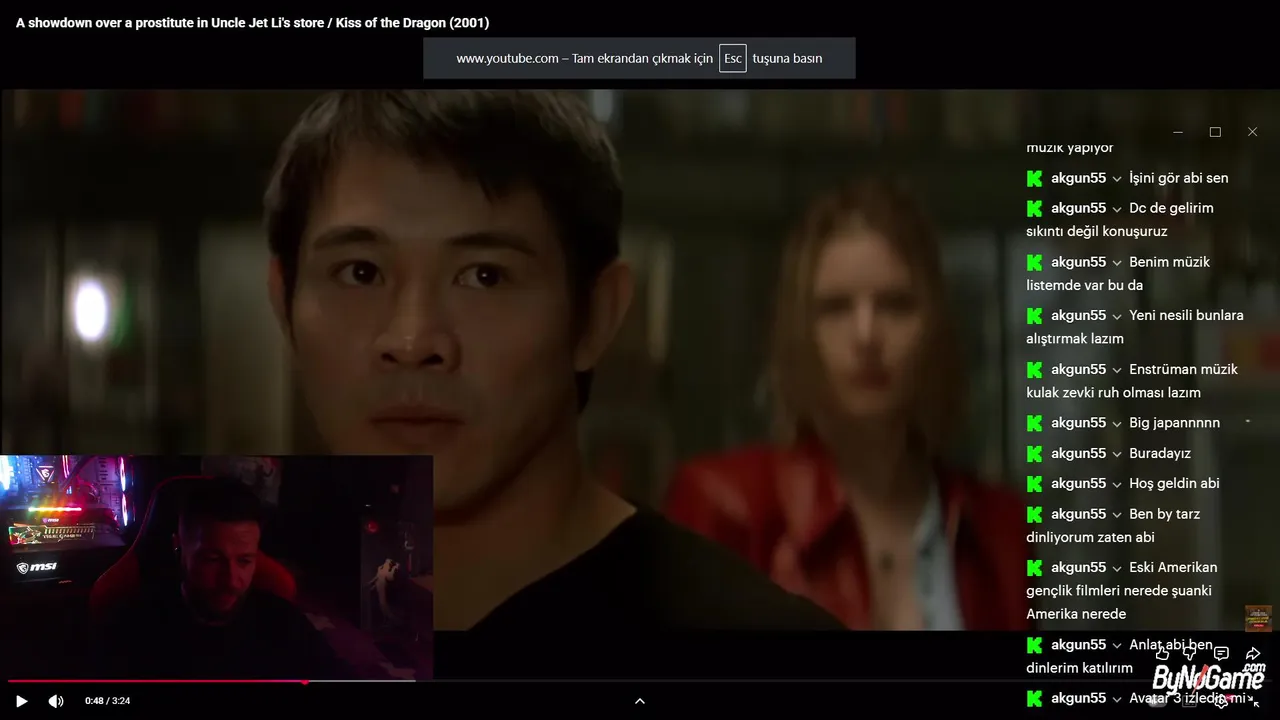Screen dimensions: 1280x720
Task: Maximize the chat overlay window
Action: pos(1215,132)
